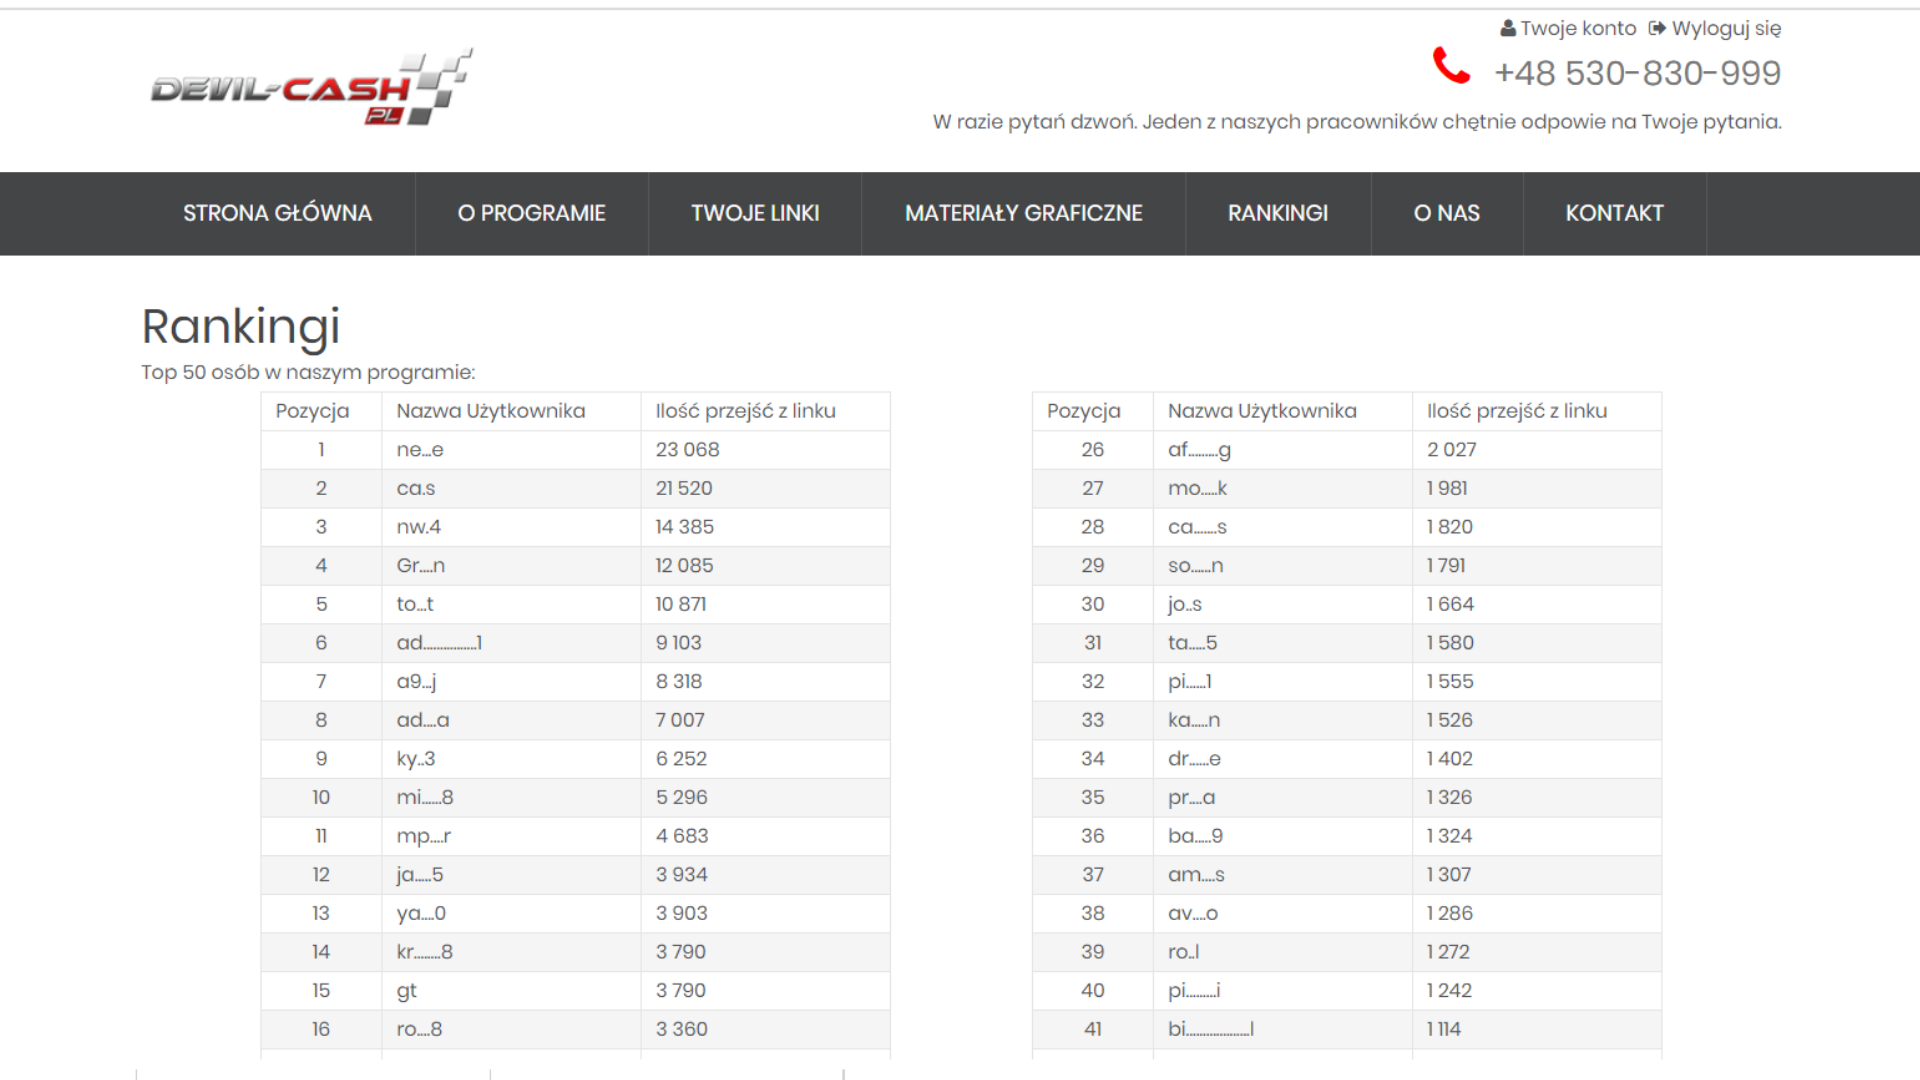Click position number 33
Screen dimensions: 1920x1080
(x=1092, y=721)
